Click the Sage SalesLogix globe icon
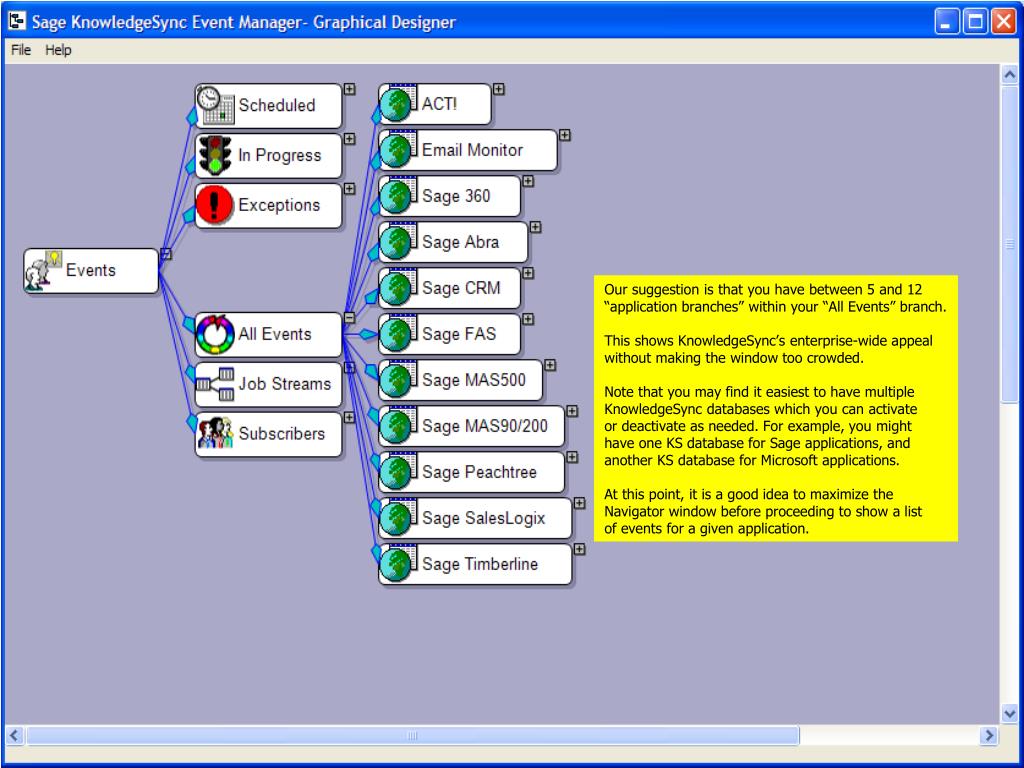Image resolution: width=1024 pixels, height=768 pixels. click(398, 518)
